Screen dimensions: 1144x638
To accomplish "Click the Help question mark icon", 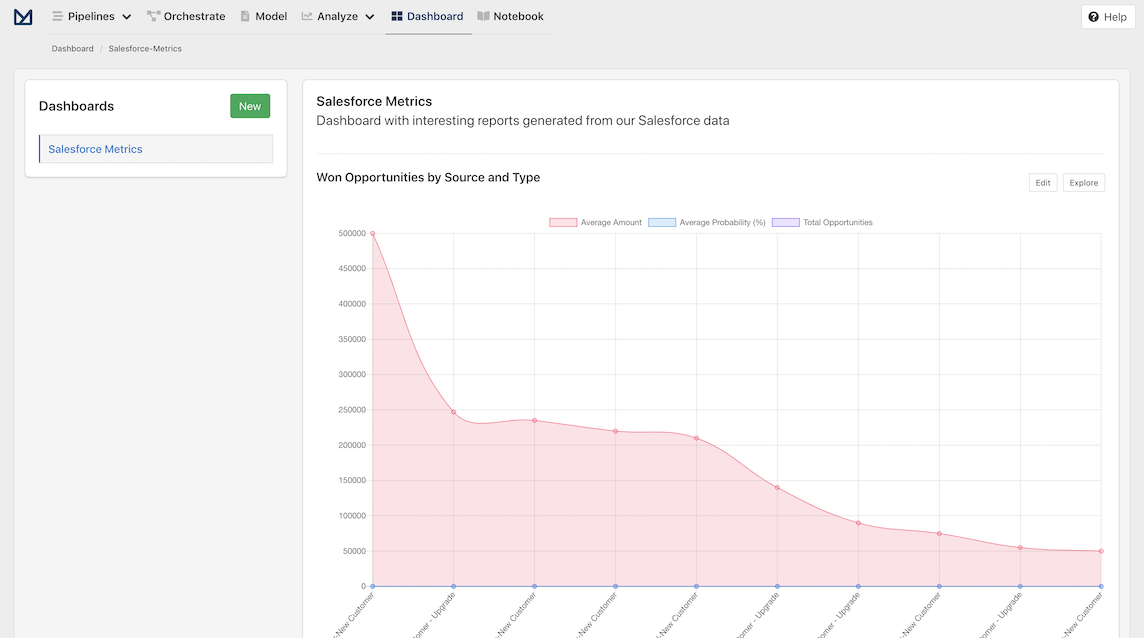I will [1093, 17].
